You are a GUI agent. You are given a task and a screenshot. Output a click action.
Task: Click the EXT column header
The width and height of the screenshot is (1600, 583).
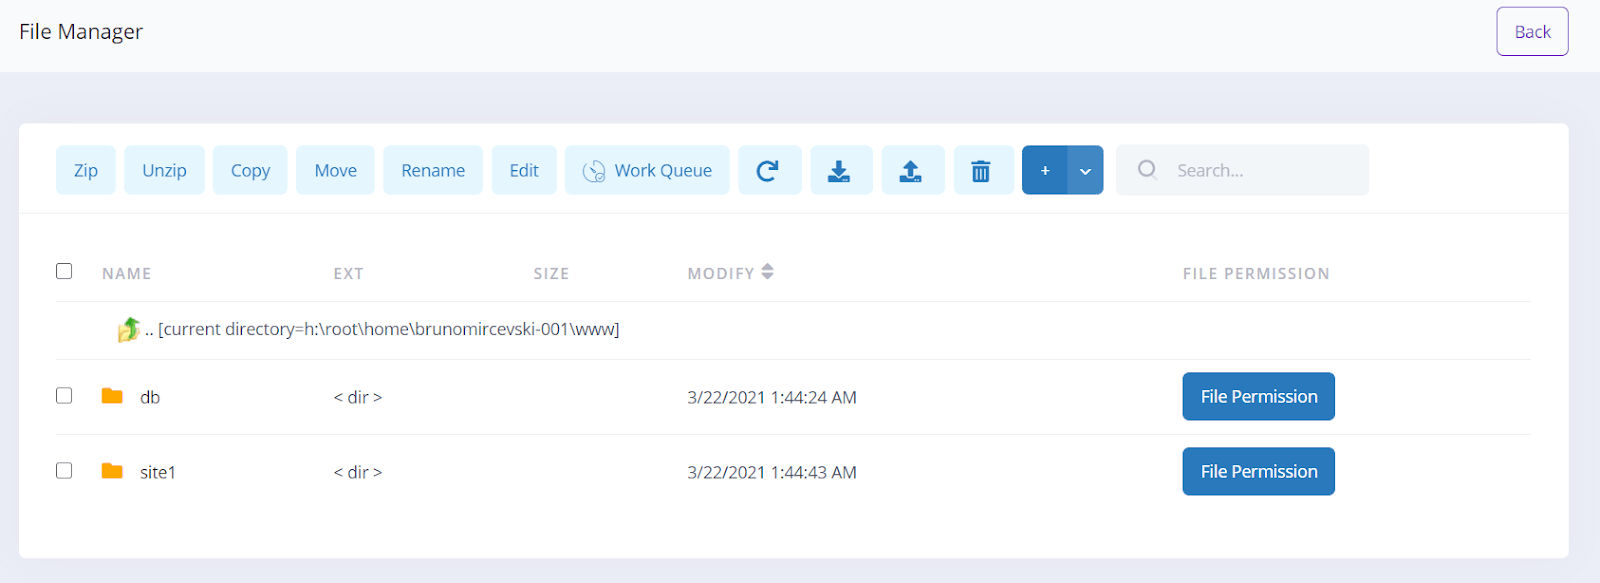(348, 273)
